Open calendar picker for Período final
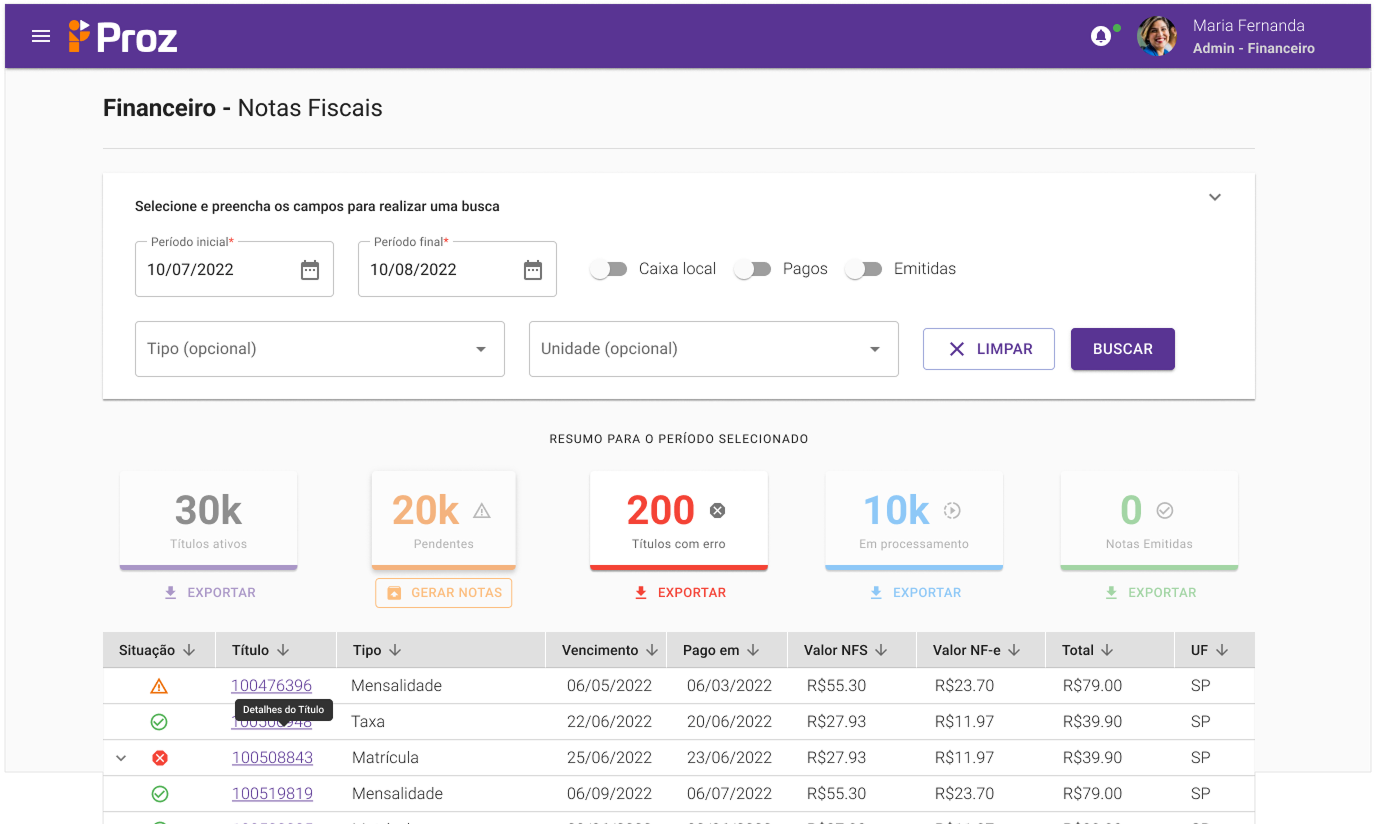The height and width of the screenshot is (824, 1376). (533, 270)
